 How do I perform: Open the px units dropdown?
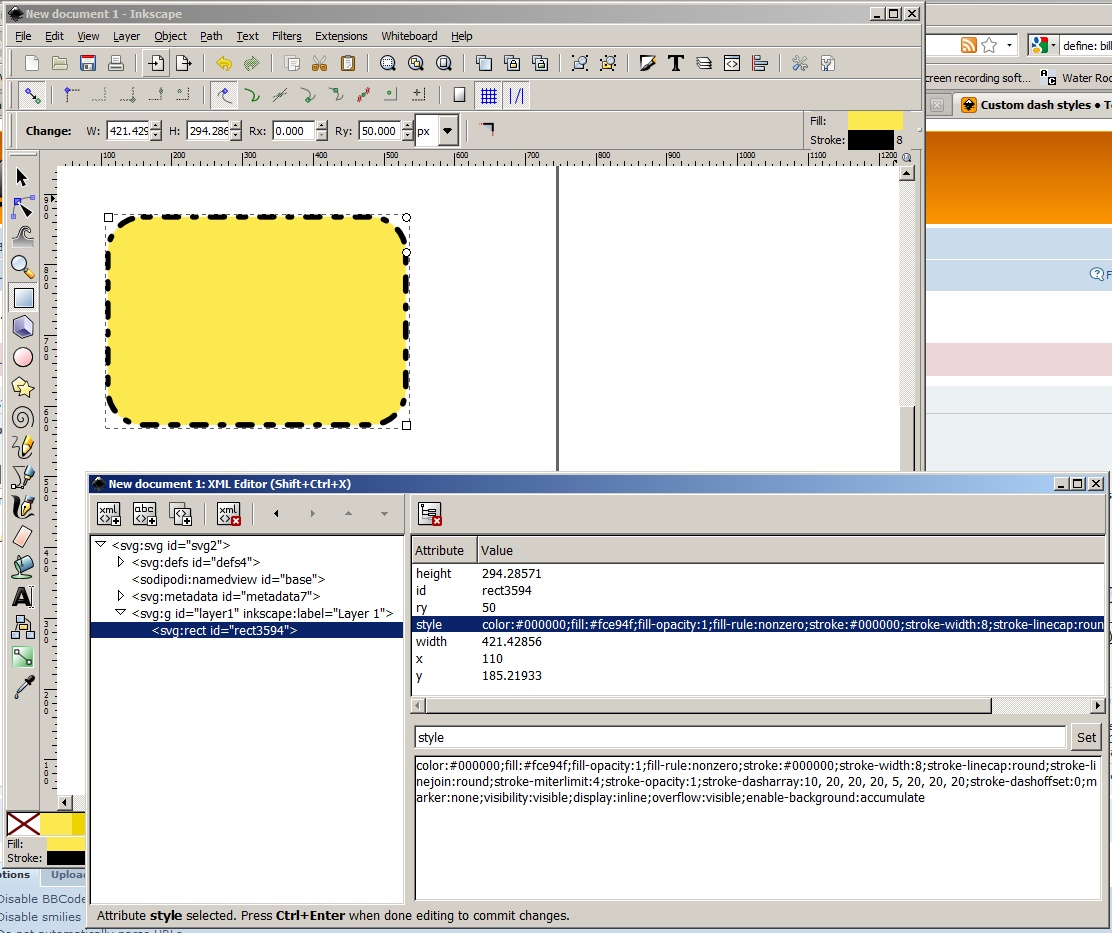click(x=447, y=131)
